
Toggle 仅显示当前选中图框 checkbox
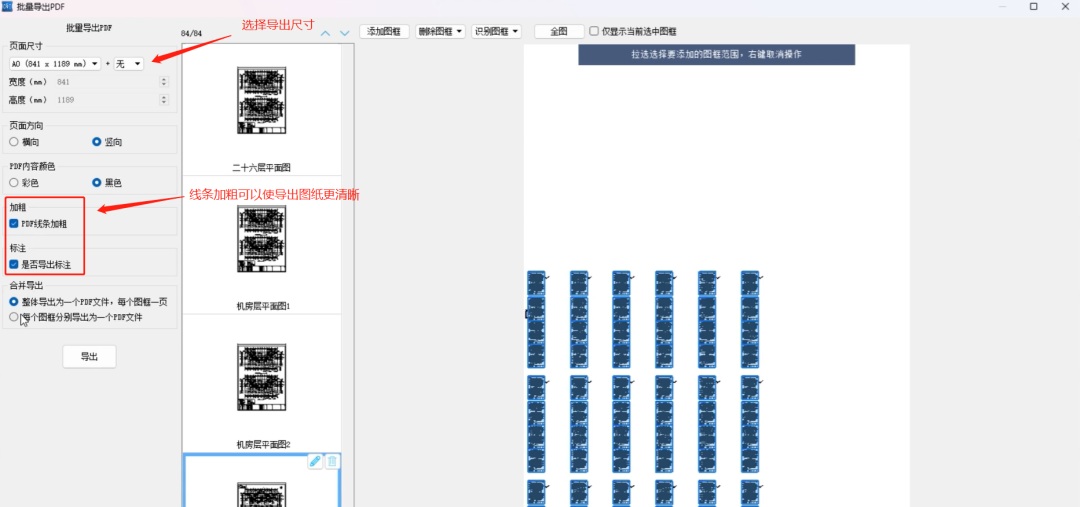pos(594,32)
